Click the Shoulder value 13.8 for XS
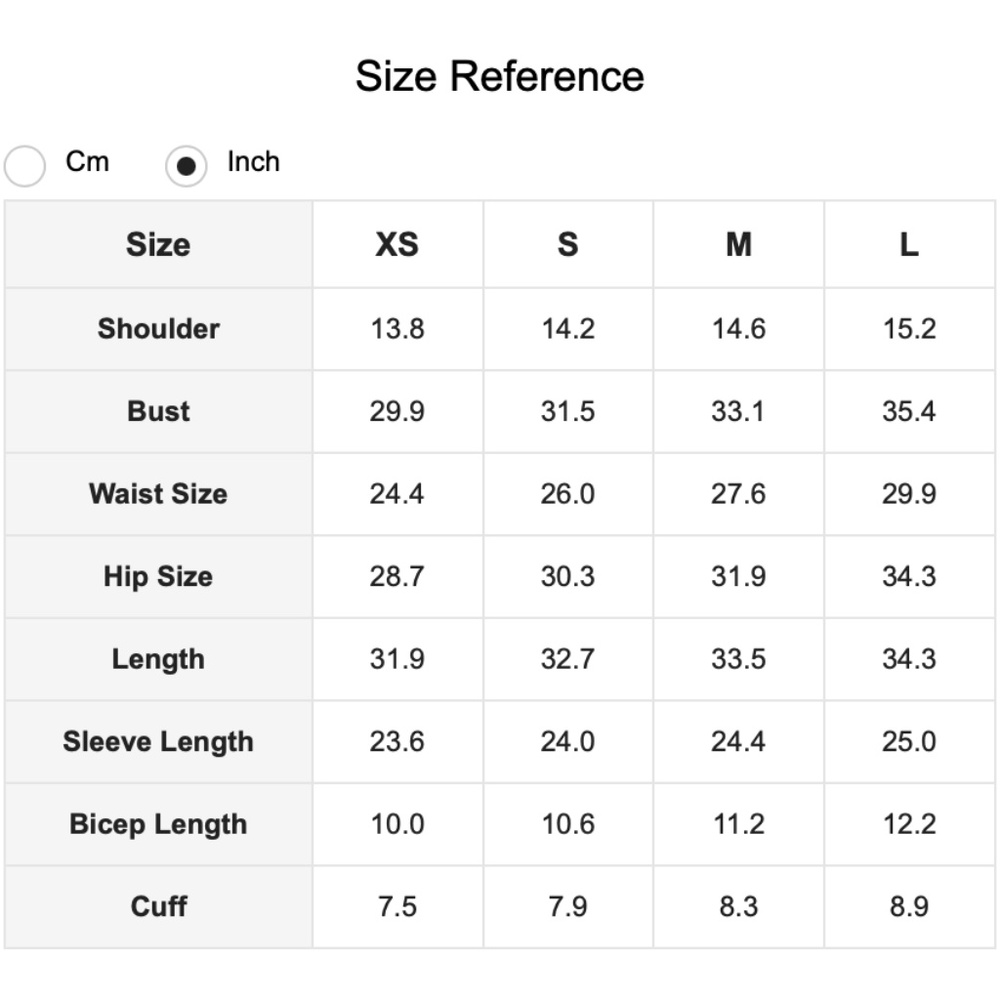This screenshot has height=1000, width=1000. tap(397, 329)
